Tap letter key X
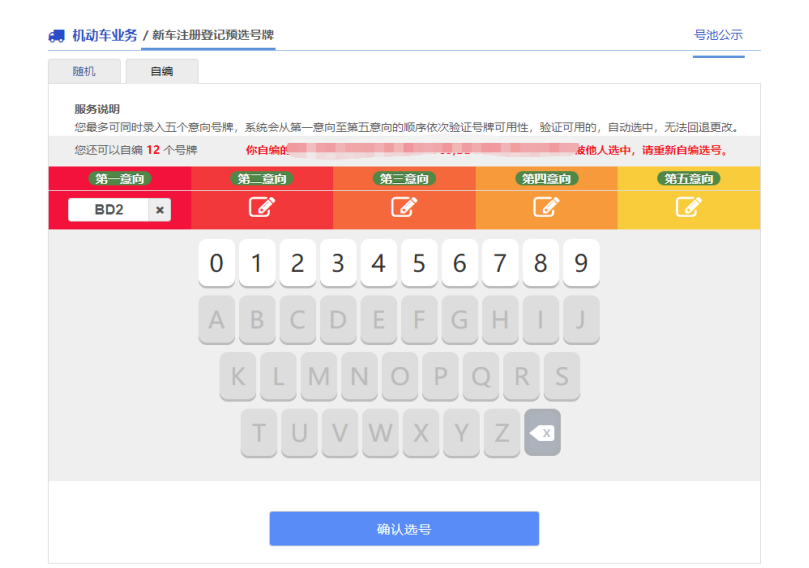 pyautogui.click(x=421, y=433)
